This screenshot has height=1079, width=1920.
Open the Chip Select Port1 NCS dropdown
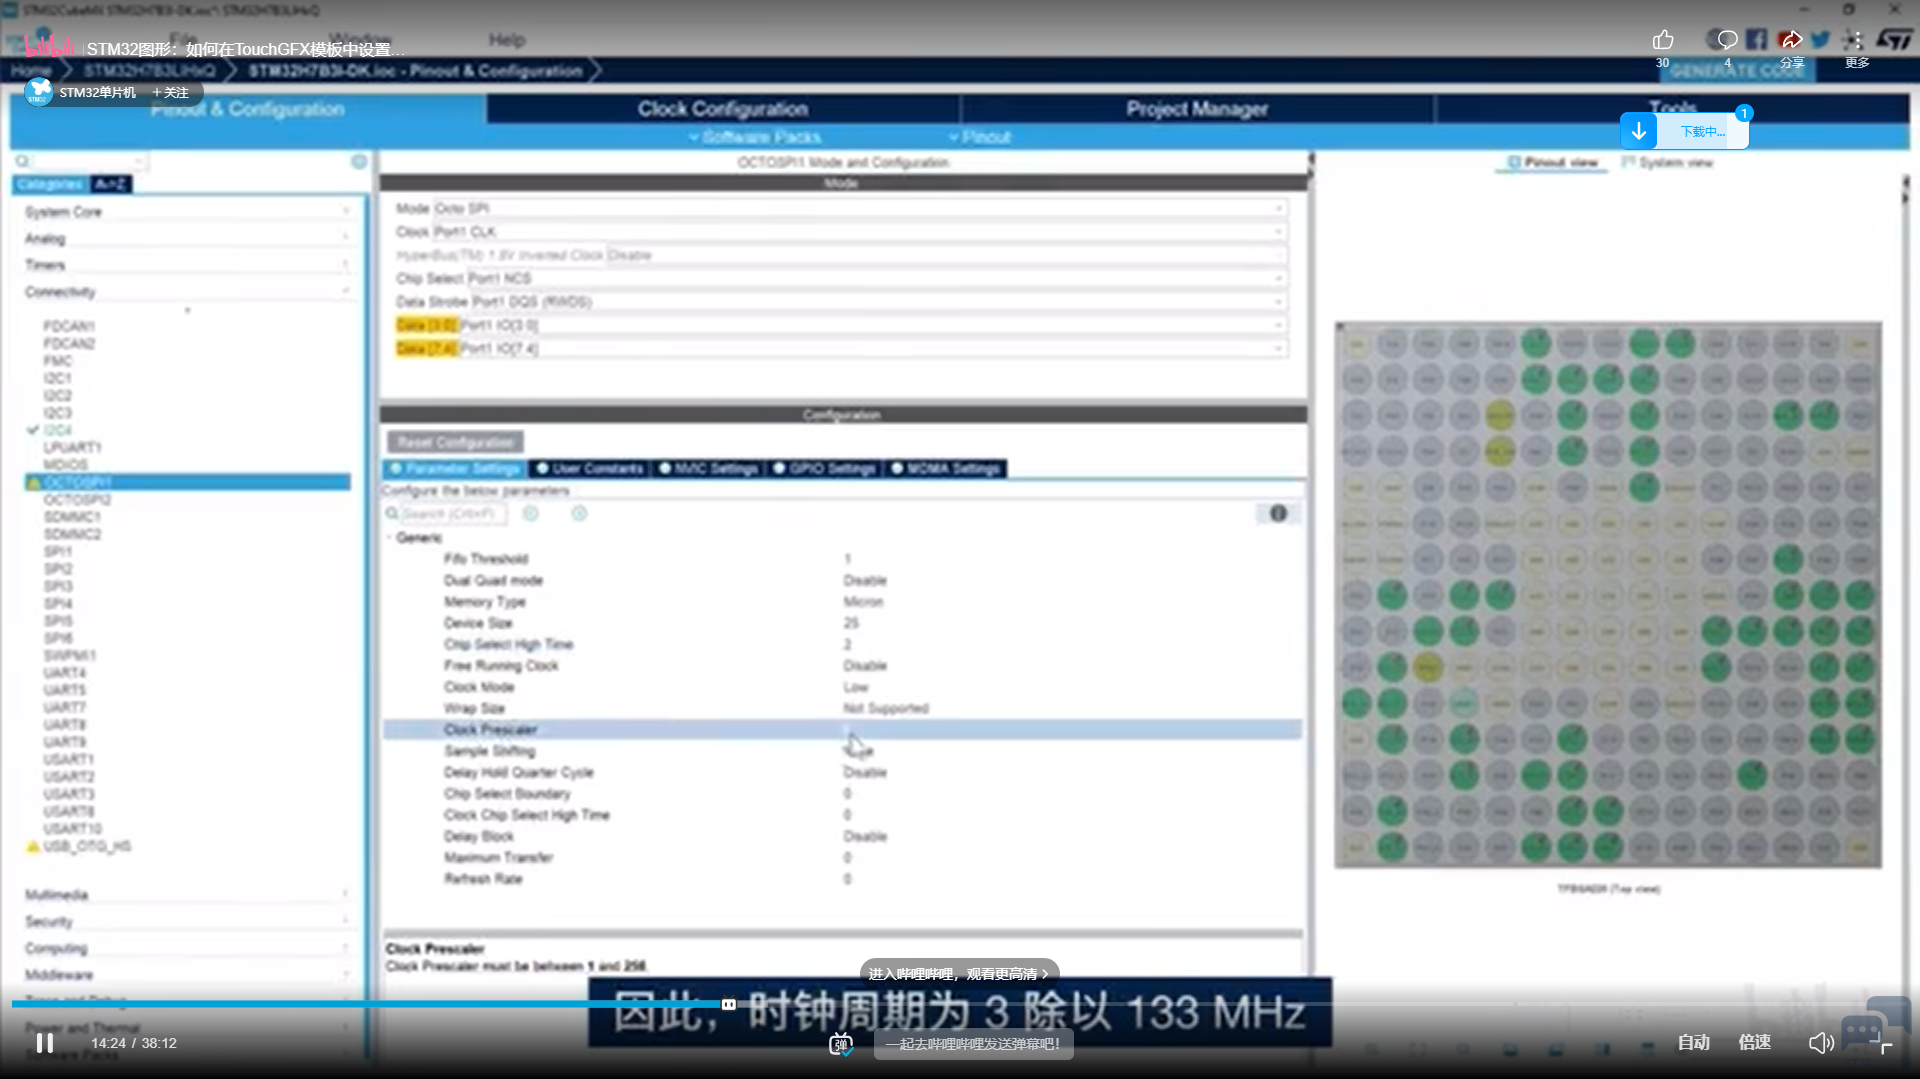coord(877,279)
